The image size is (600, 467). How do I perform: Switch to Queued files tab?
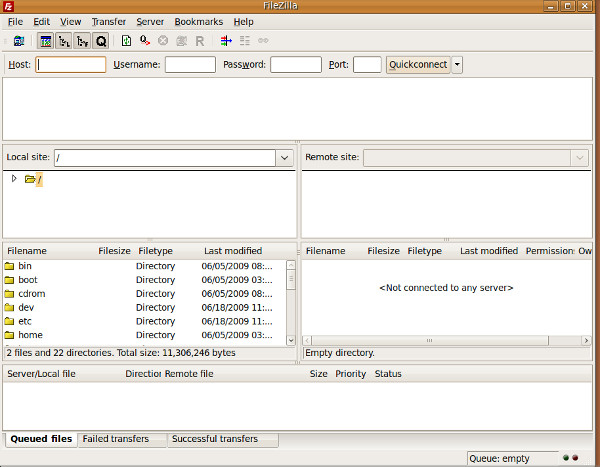[41, 439]
